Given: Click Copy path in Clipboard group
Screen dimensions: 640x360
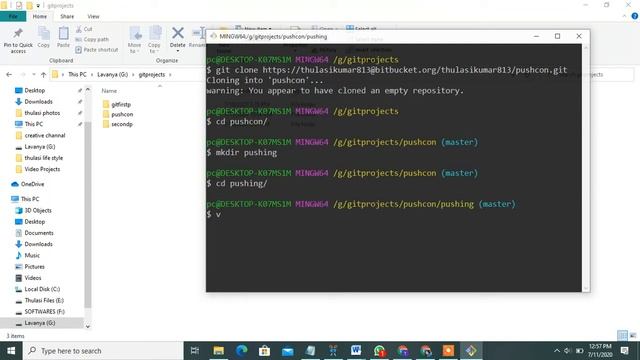Looking at the screenshot, I should click(x=92, y=40).
